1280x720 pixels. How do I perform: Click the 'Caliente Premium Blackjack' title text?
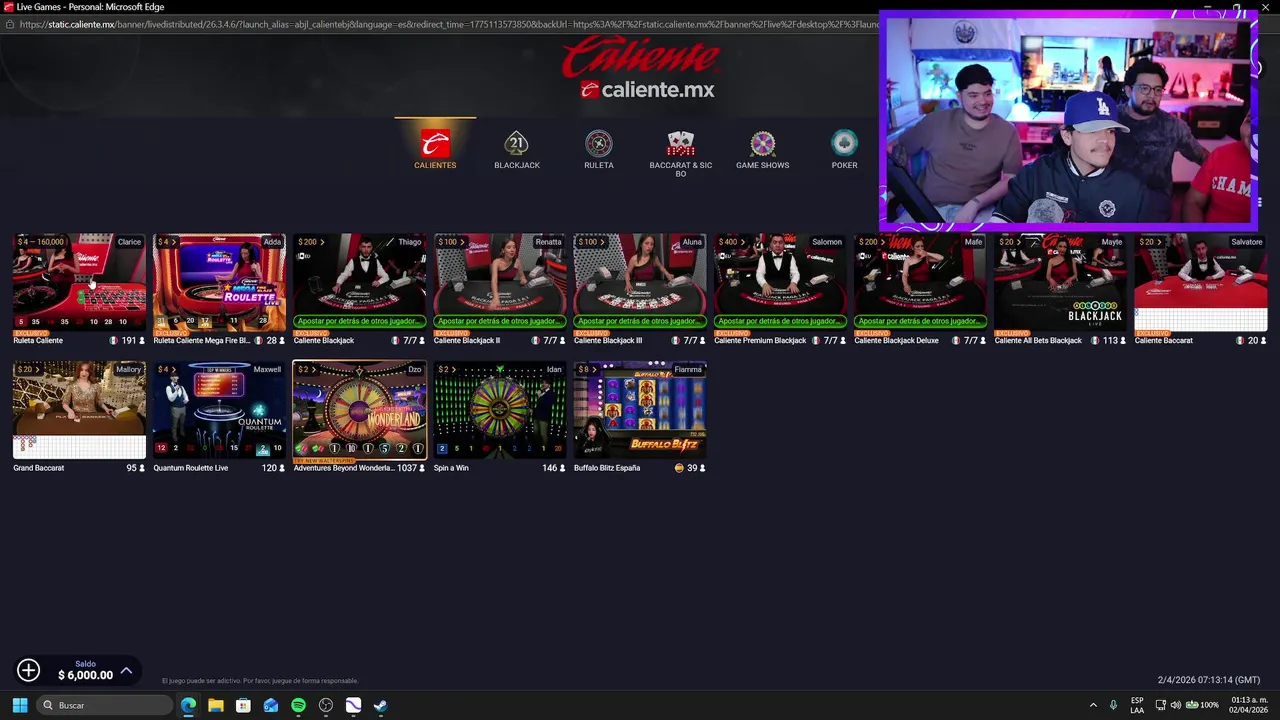point(760,341)
